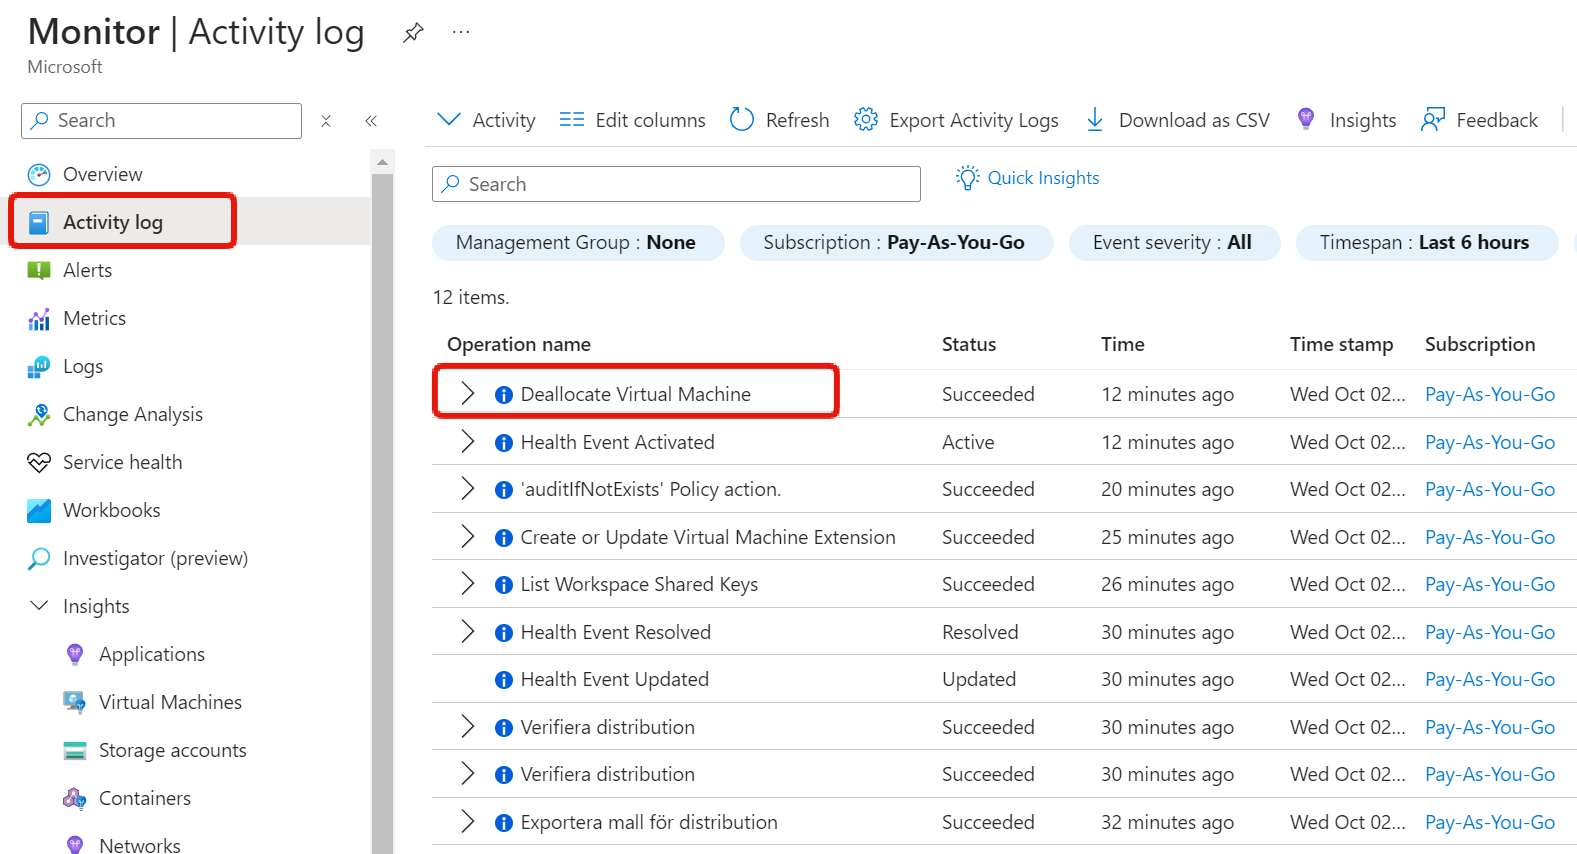
Task: Open Pay-As-You-Go link in Deallocate row
Action: (x=1490, y=394)
